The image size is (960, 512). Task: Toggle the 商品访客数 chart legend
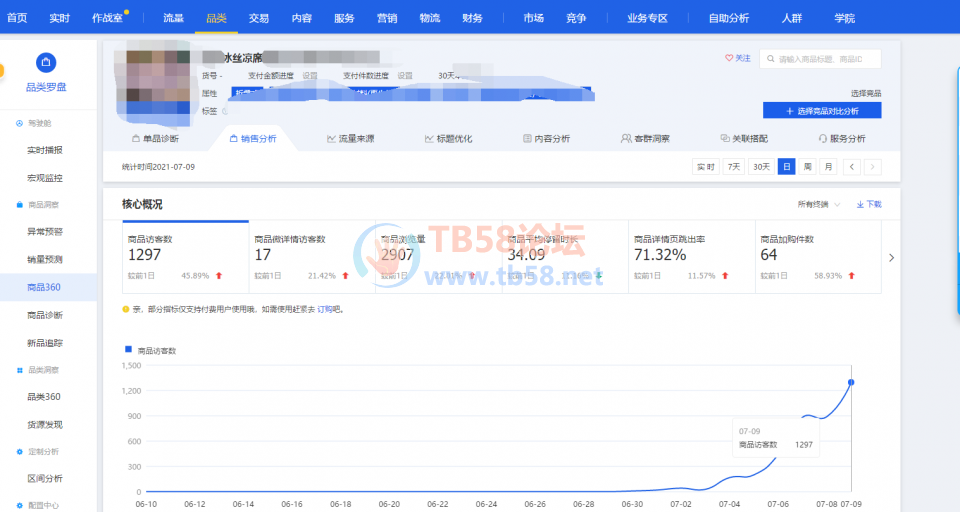click(151, 350)
